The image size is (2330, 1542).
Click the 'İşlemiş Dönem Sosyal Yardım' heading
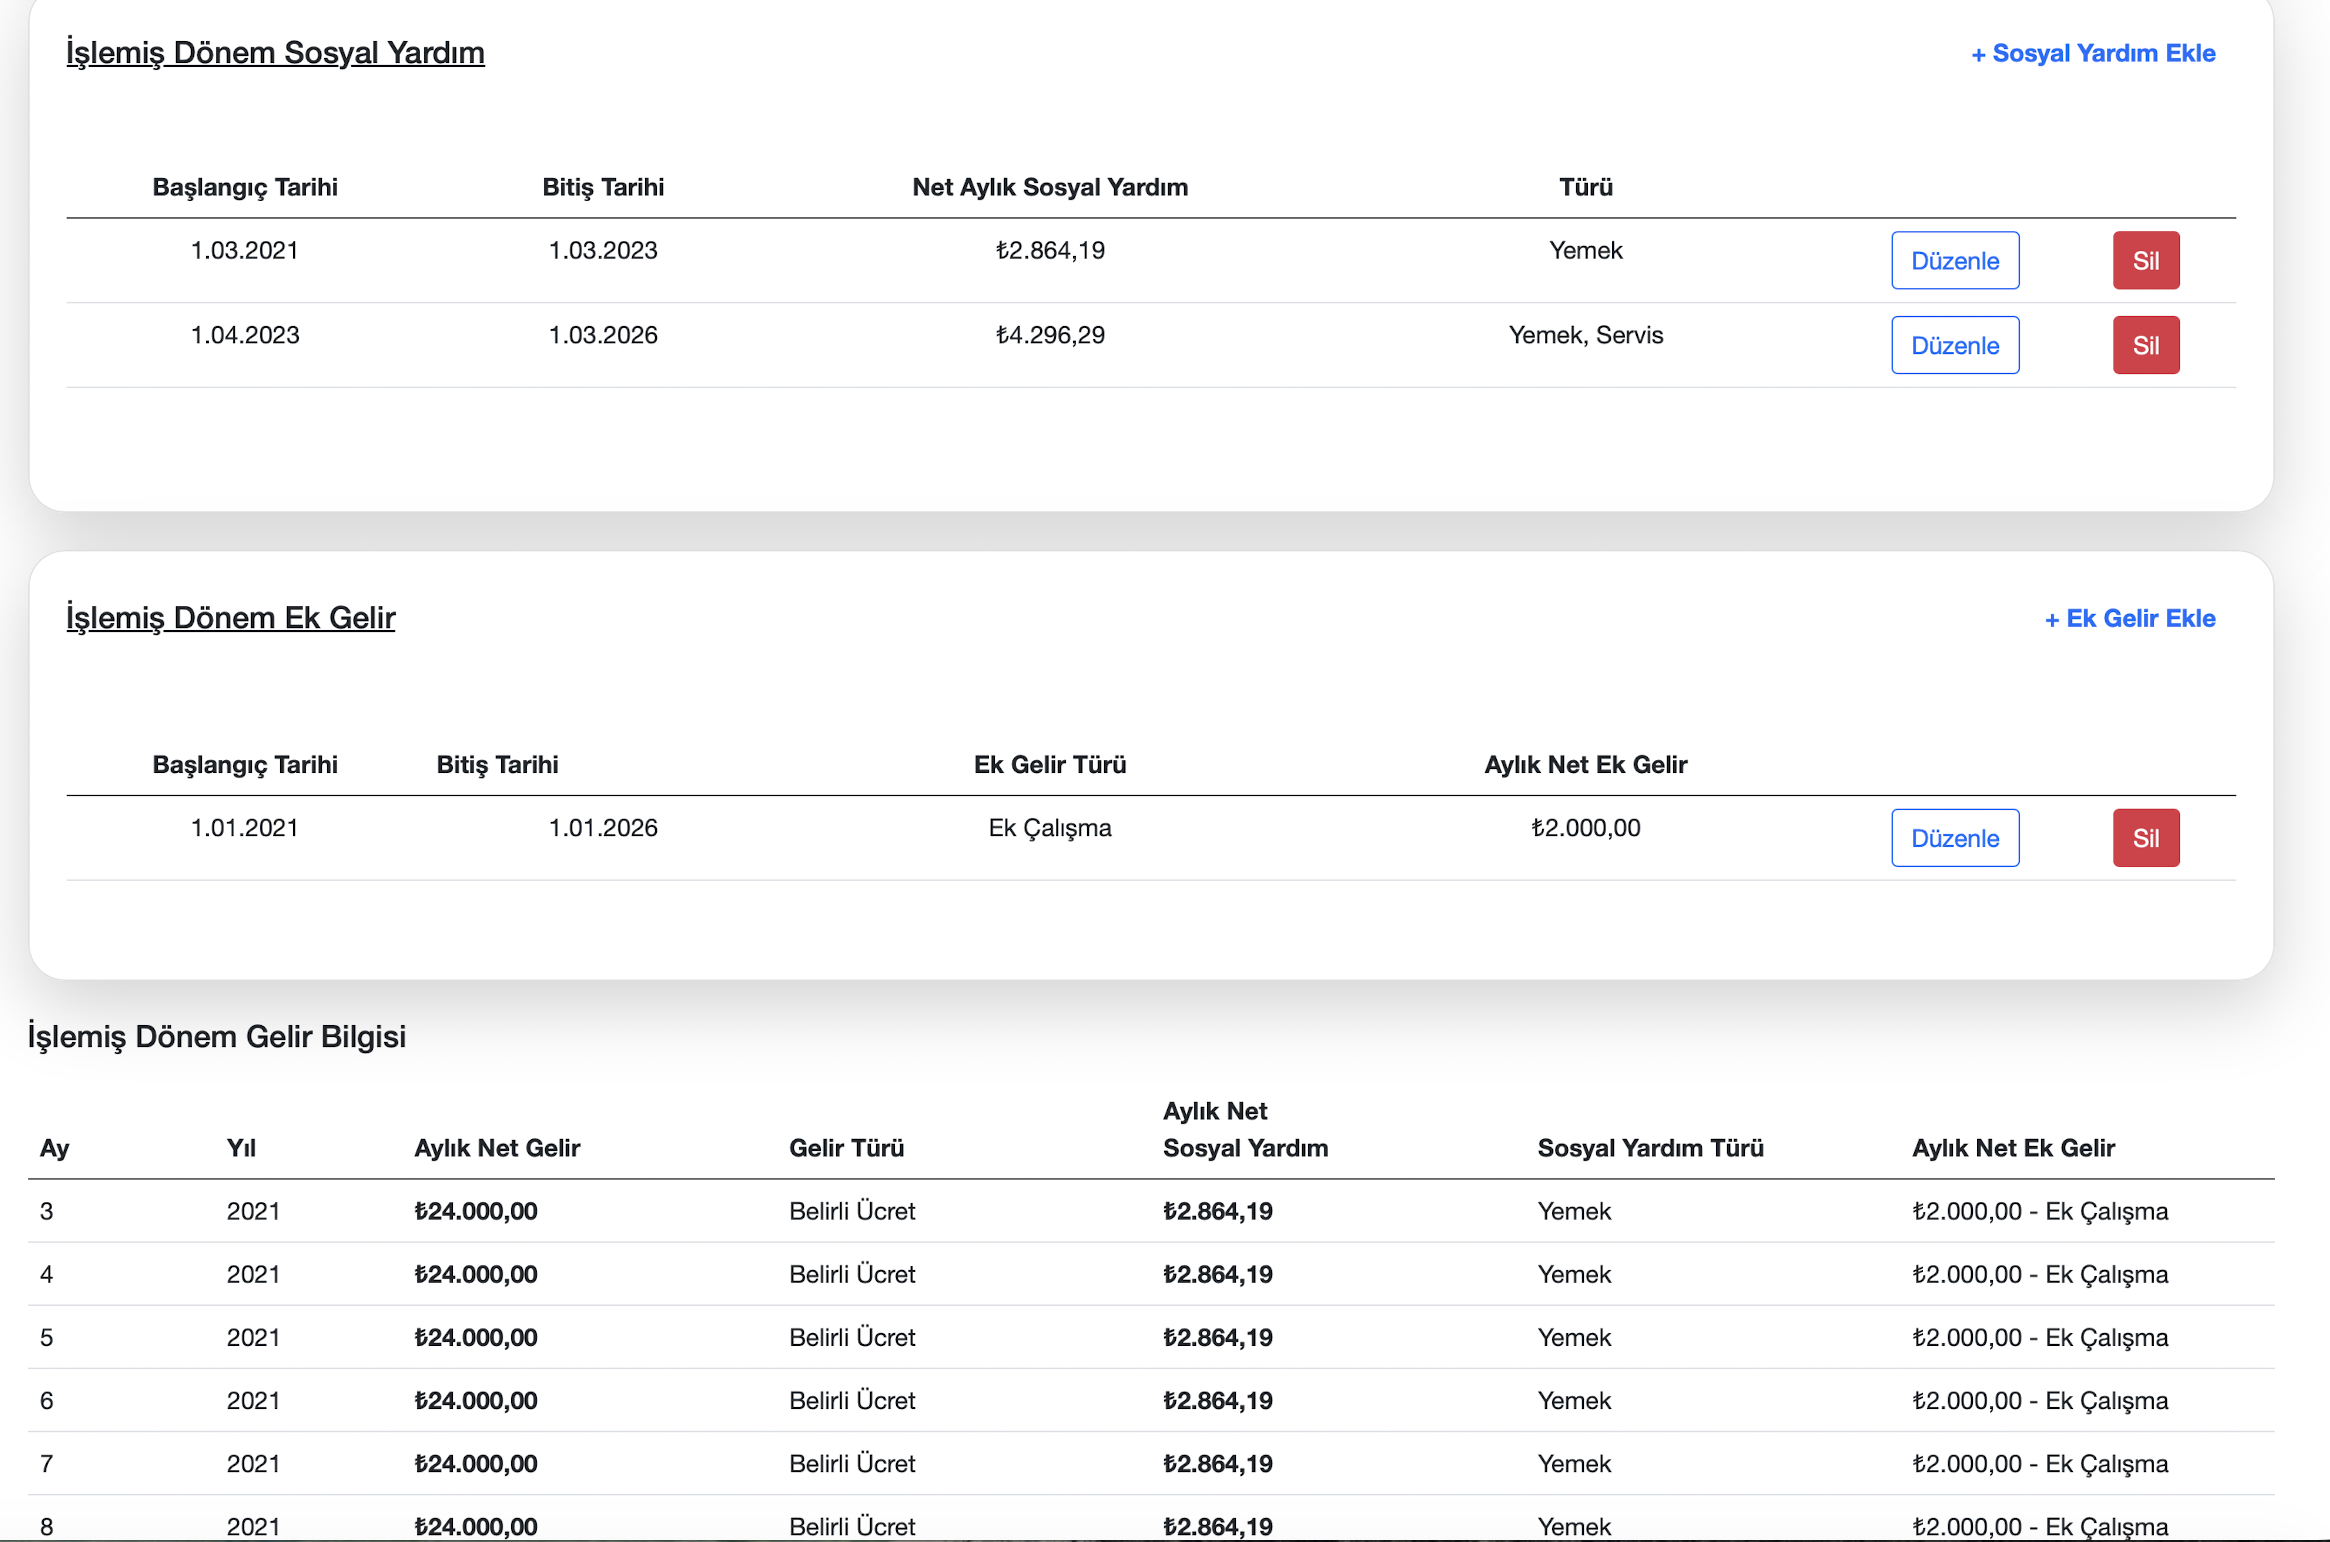point(275,52)
